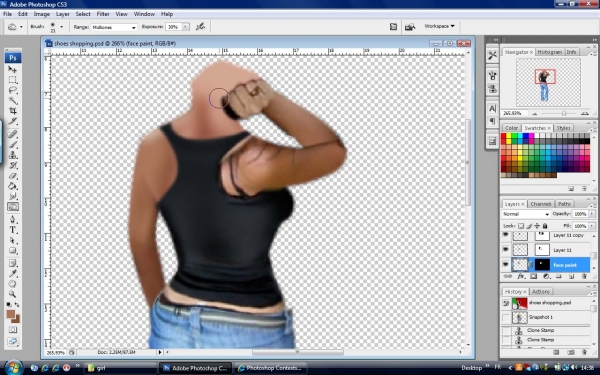
Task: Click the foreground color box
Action: coord(11,315)
